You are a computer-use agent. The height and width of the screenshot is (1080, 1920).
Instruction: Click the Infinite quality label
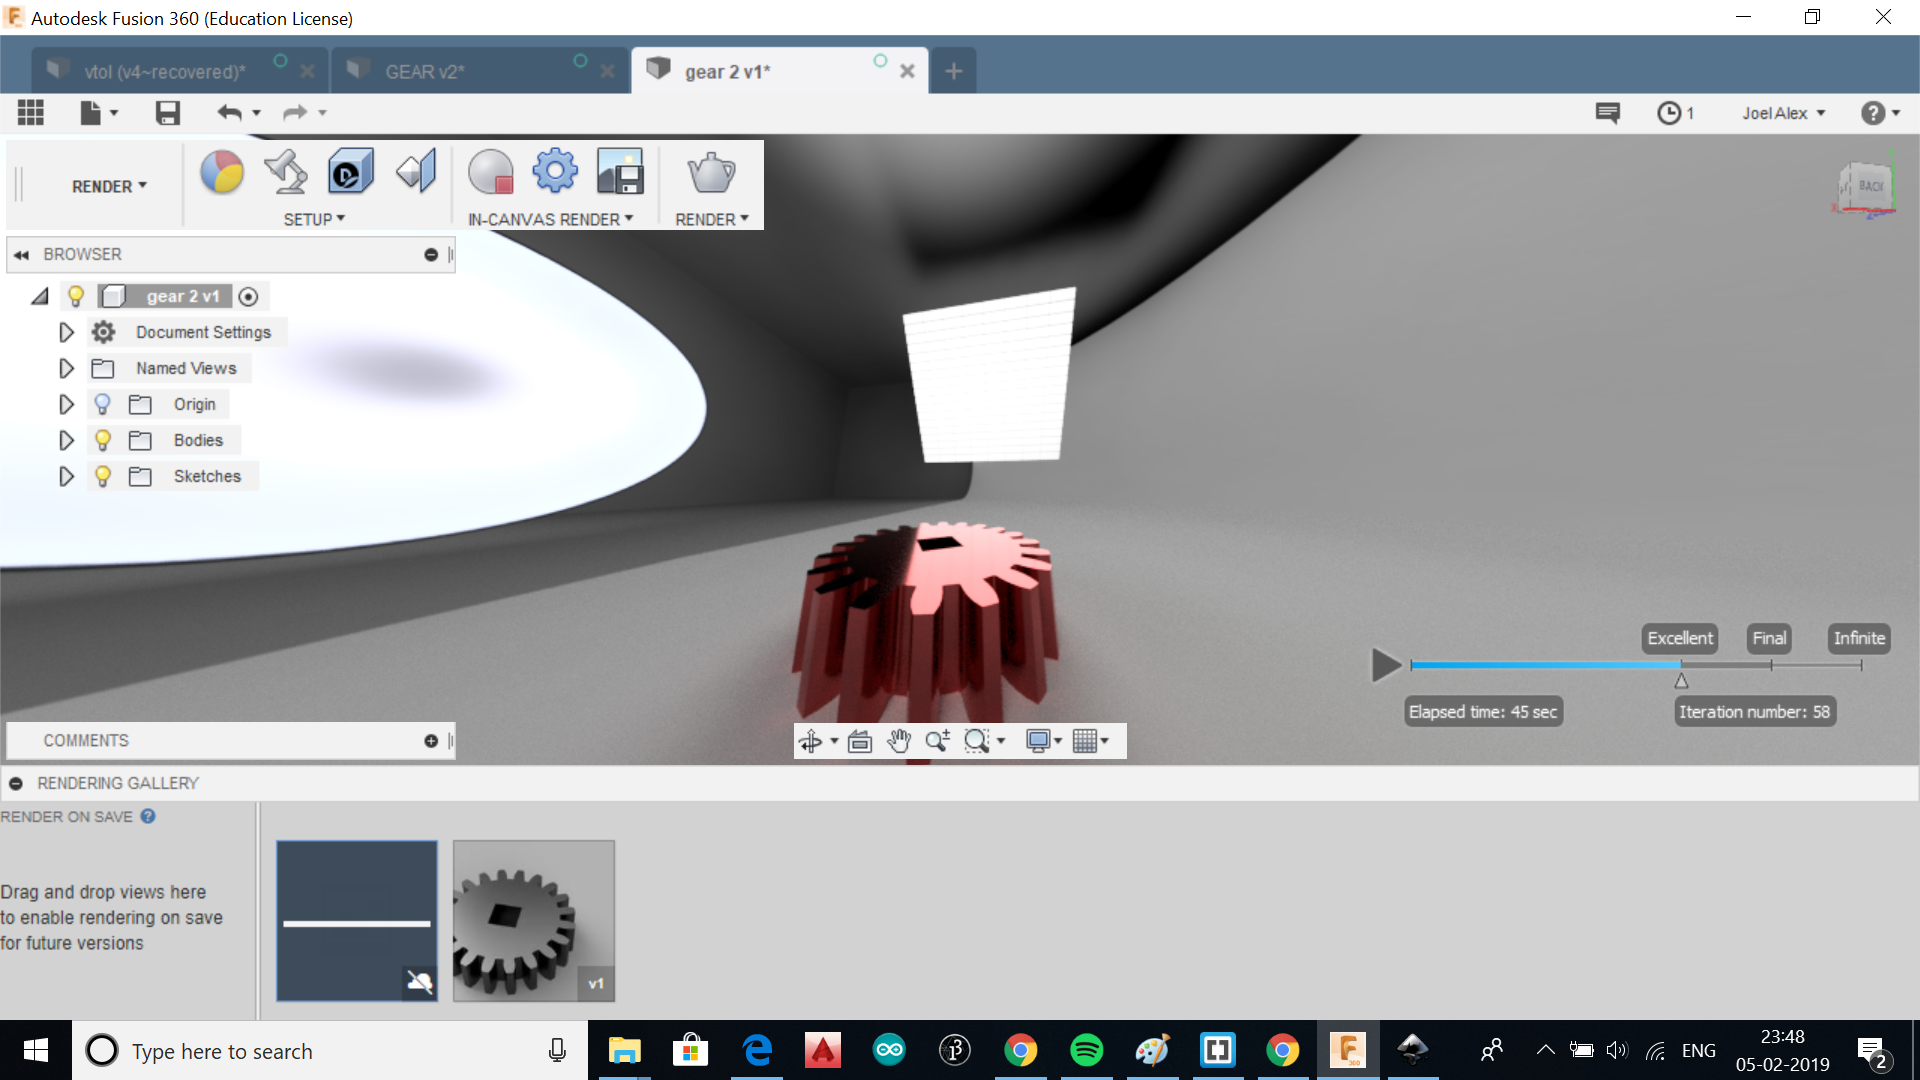[x=1859, y=638]
